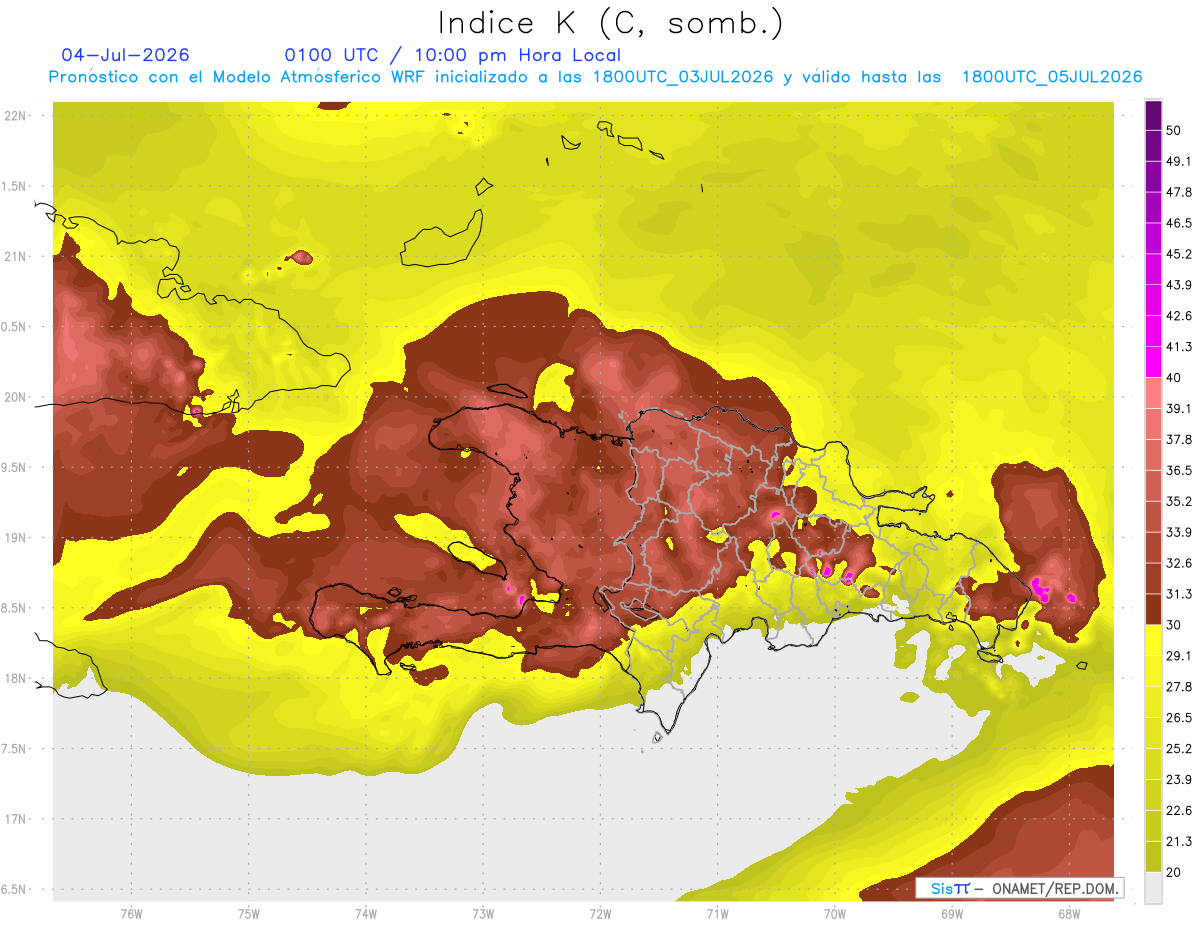This screenshot has height=927, width=1200.
Task: Click the color scale value "42.6"
Action: click(1179, 316)
